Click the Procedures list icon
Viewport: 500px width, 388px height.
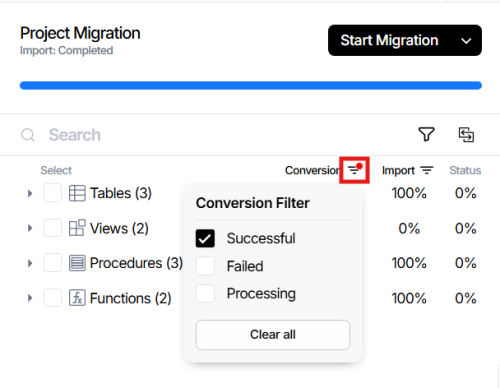(77, 263)
